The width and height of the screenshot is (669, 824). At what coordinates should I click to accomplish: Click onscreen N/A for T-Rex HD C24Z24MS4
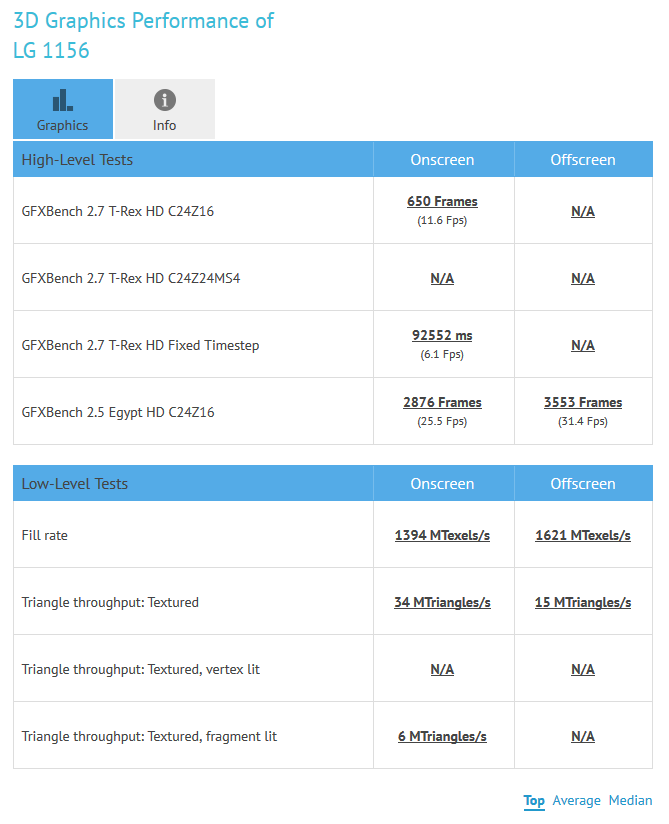[x=442, y=278]
